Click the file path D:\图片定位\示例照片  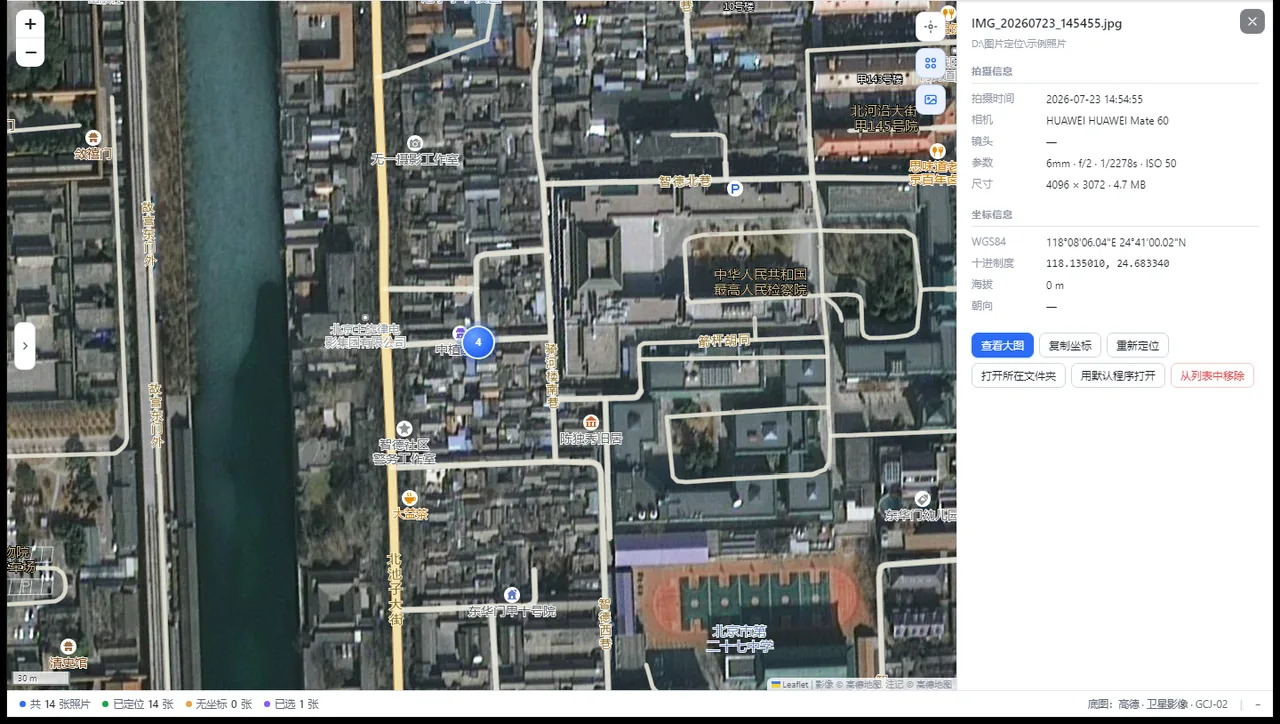[1019, 44]
